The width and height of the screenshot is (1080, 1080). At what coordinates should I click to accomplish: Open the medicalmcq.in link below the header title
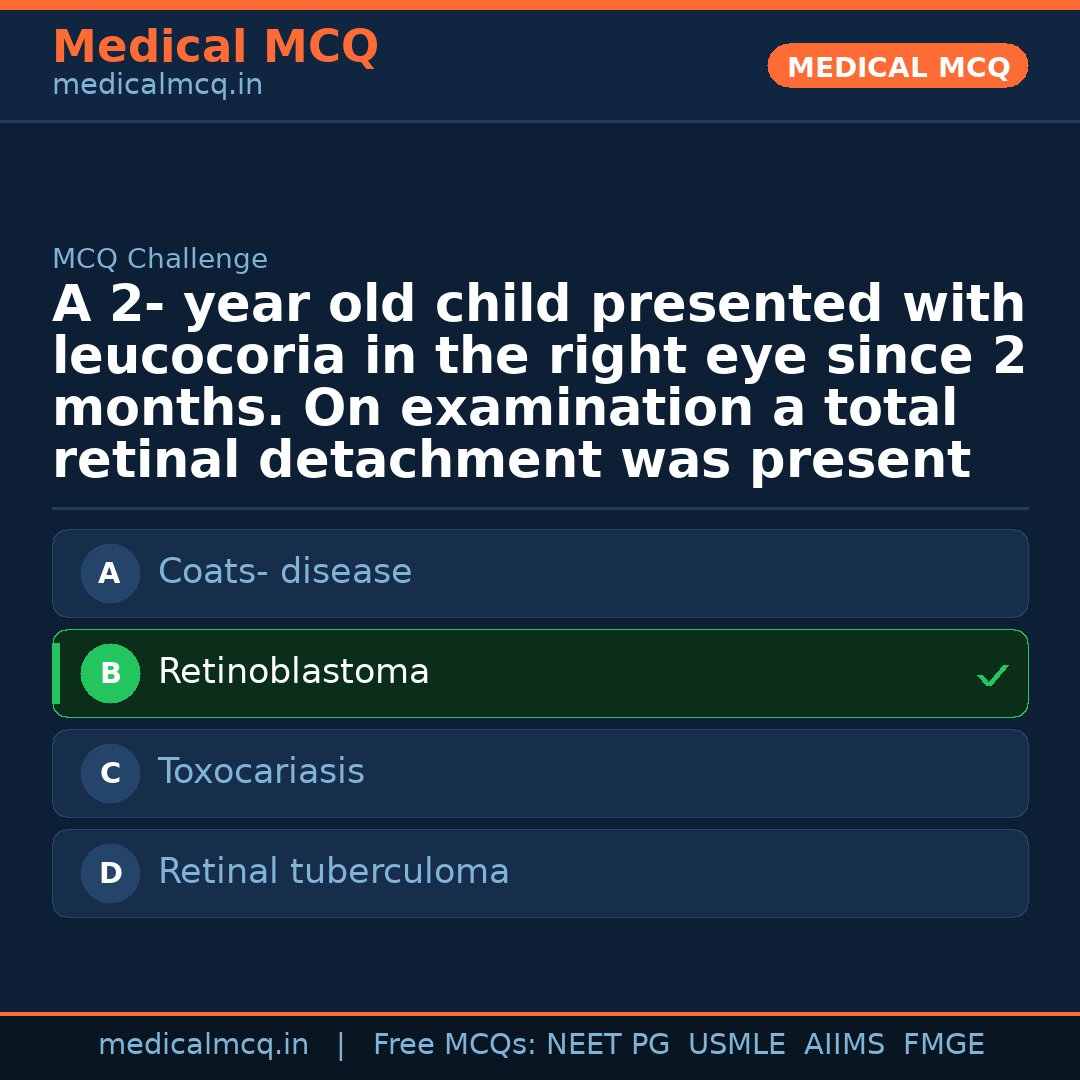tap(157, 86)
